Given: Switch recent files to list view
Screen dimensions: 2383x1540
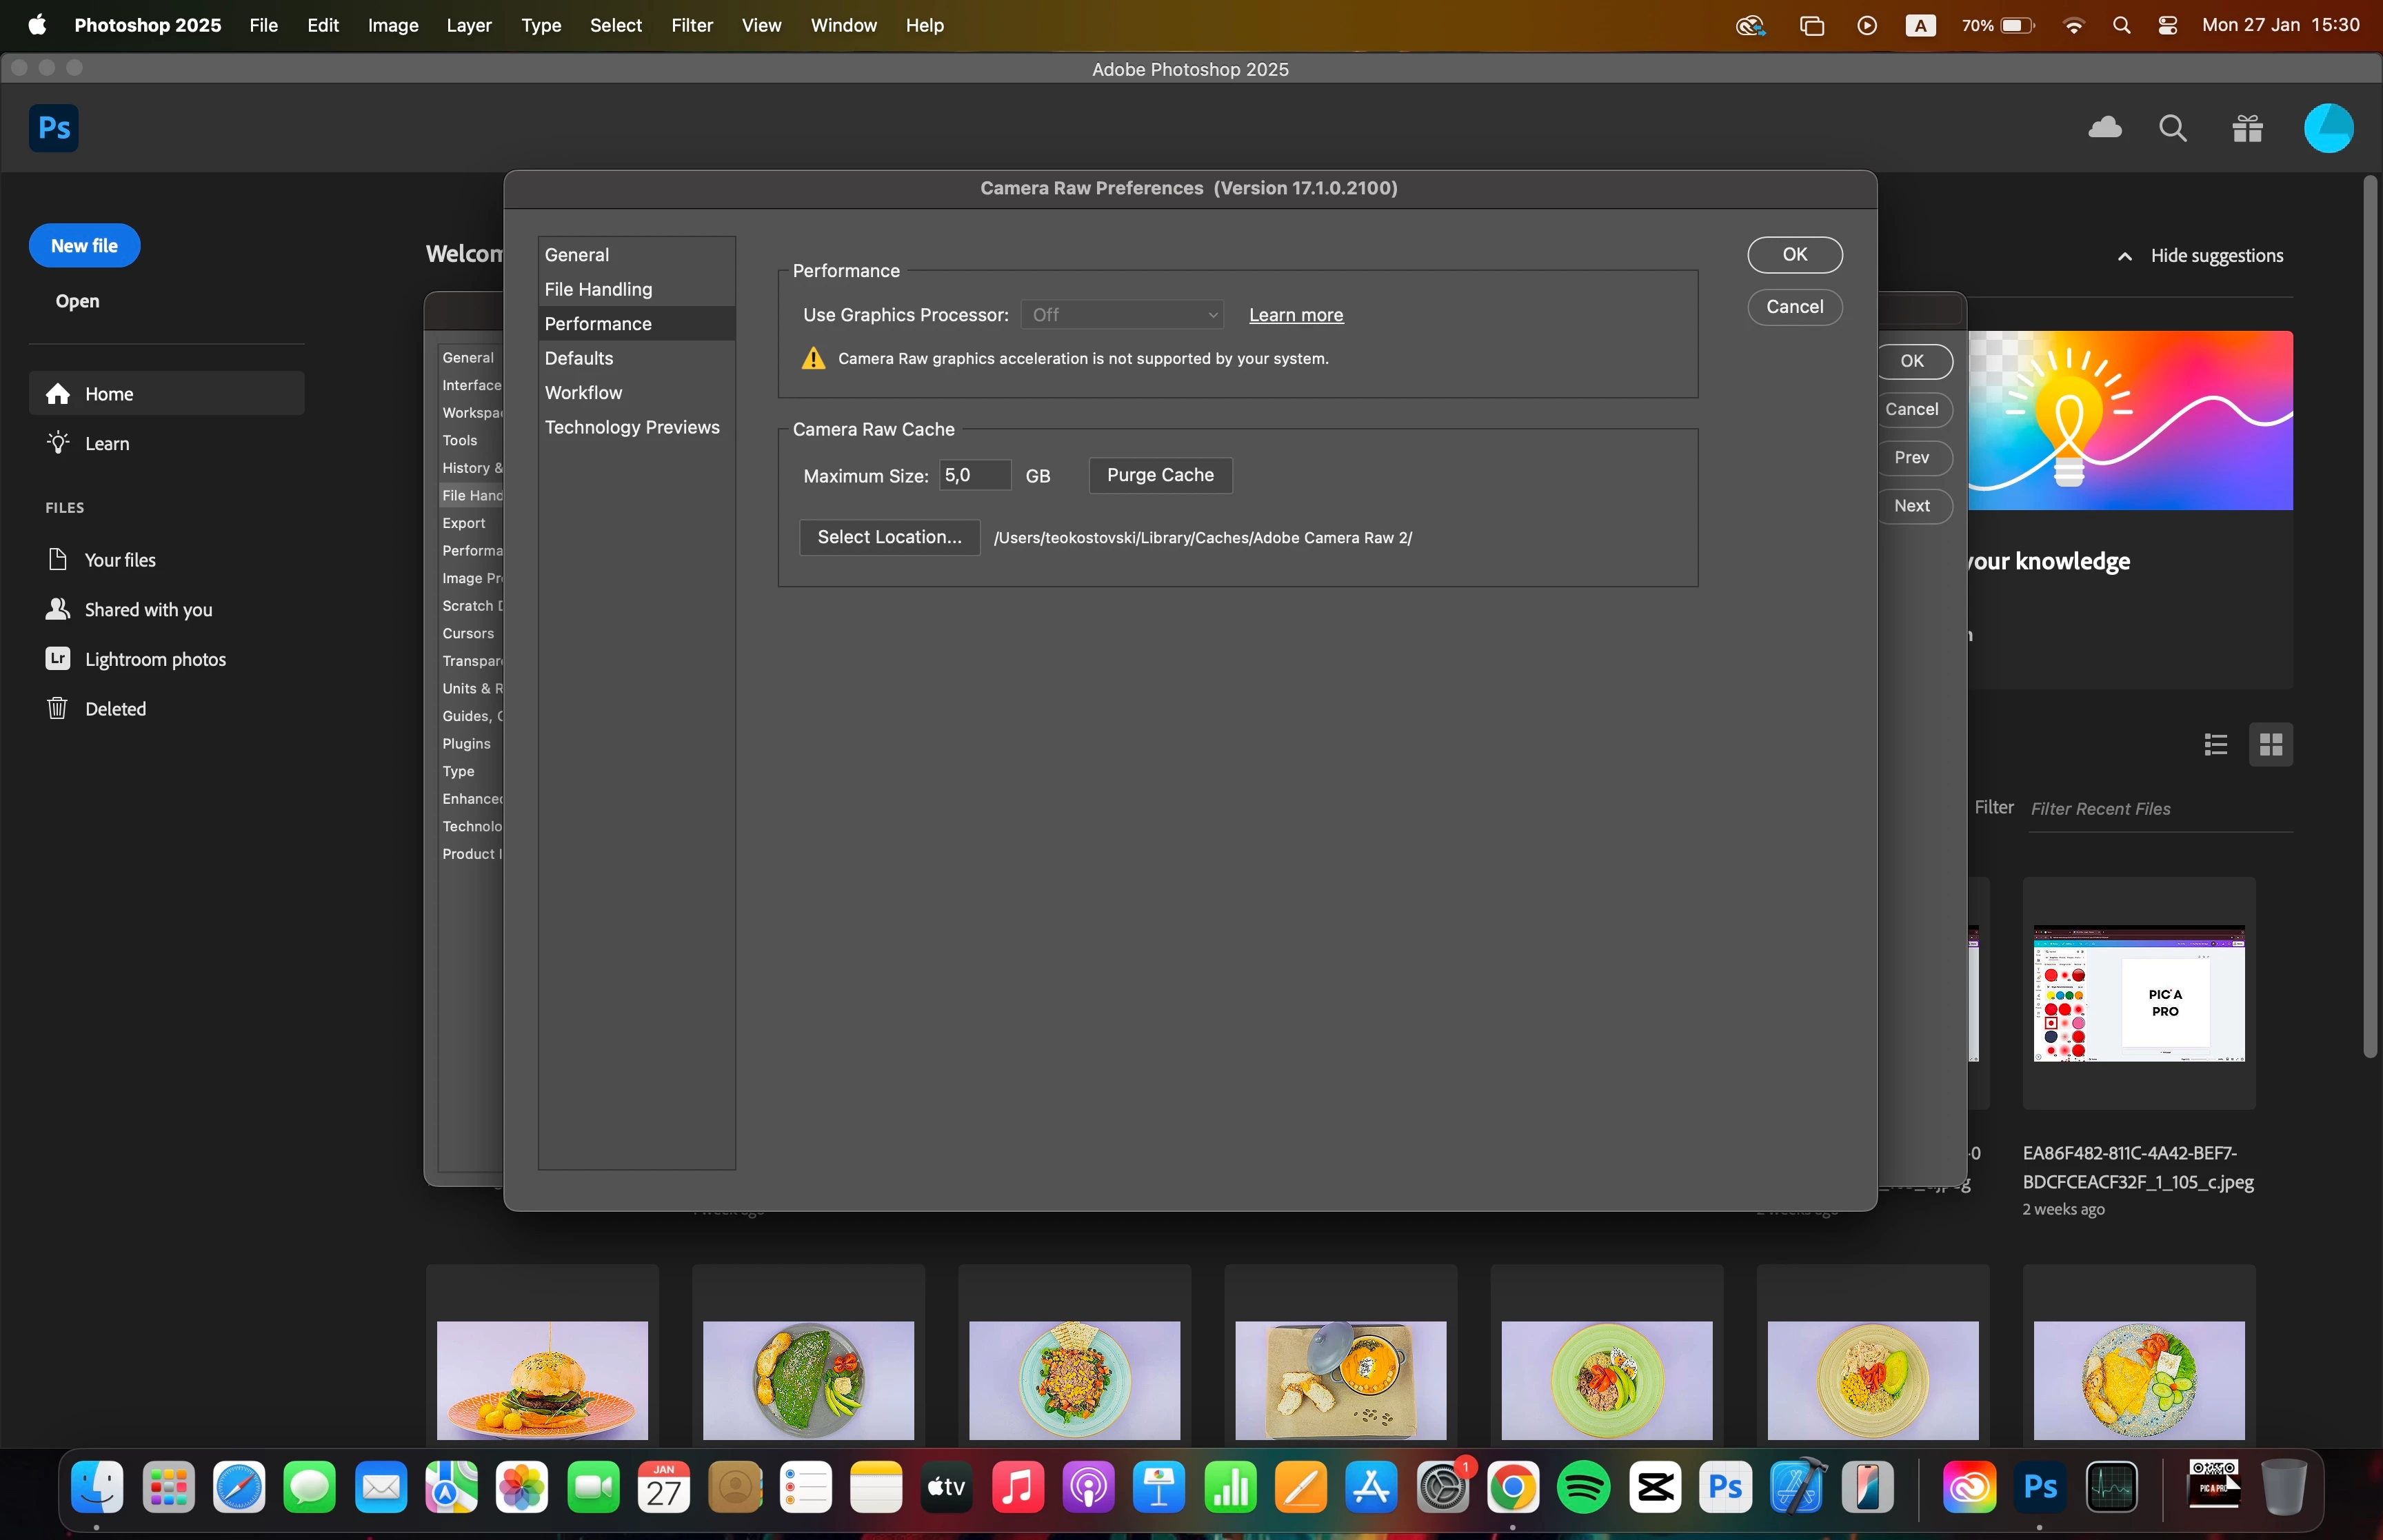Looking at the screenshot, I should [2215, 744].
